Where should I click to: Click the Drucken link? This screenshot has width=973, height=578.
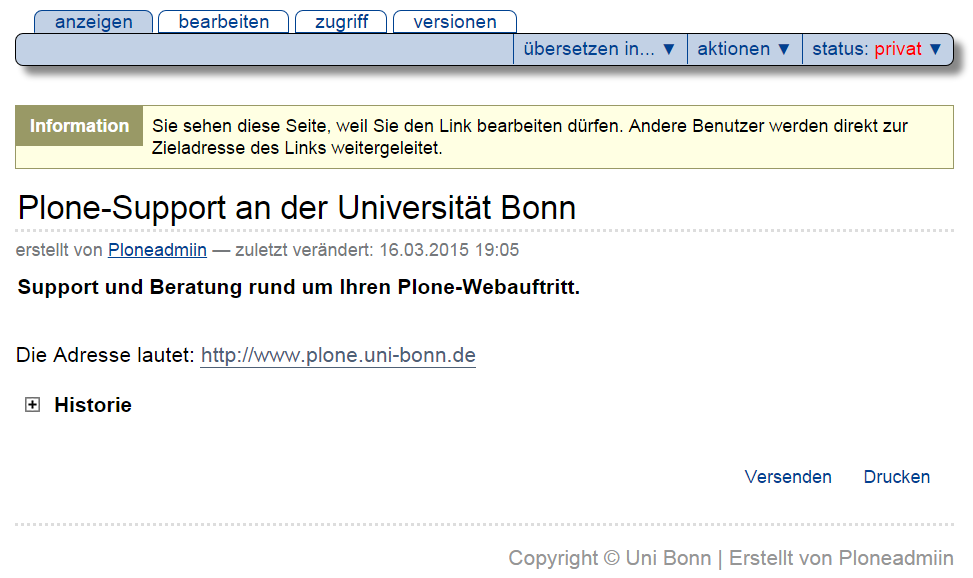[x=897, y=477]
